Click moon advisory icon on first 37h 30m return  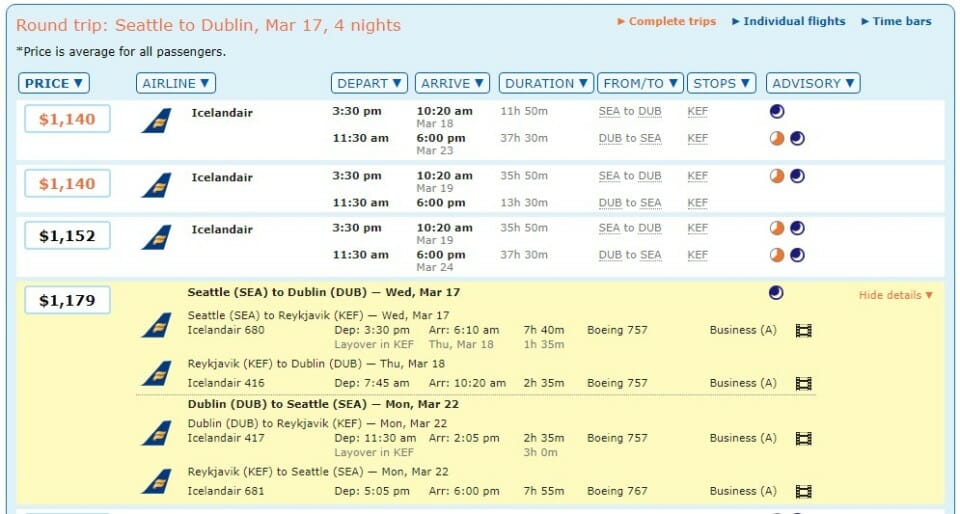coord(797,138)
